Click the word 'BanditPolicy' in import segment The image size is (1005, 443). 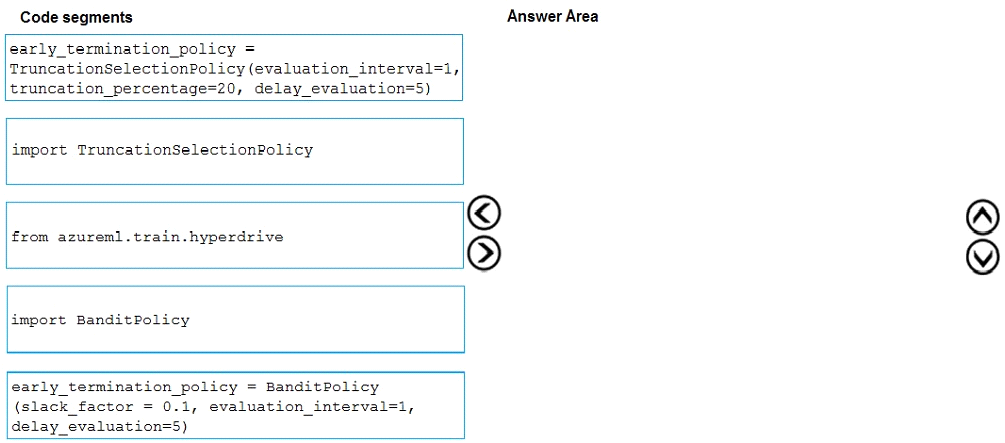point(133,320)
